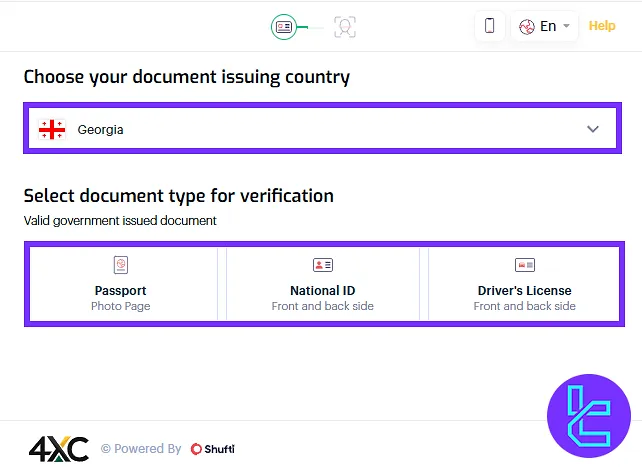Open the Shufti logo link
This screenshot has width=642, height=467.
coord(213,449)
